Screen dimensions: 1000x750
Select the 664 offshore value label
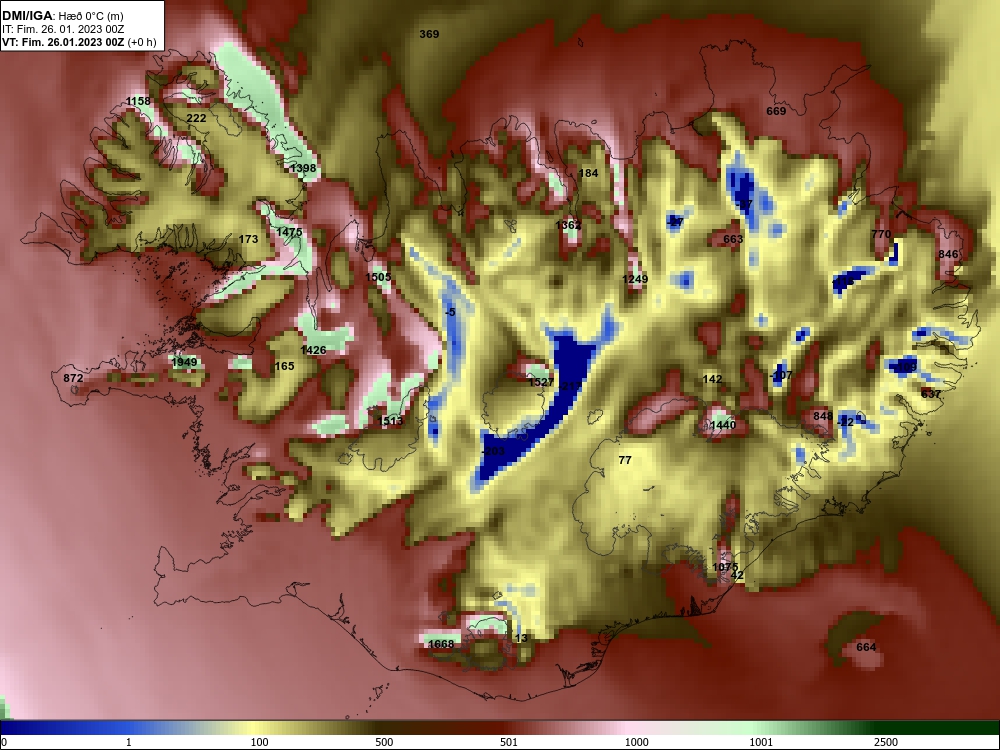click(x=866, y=647)
